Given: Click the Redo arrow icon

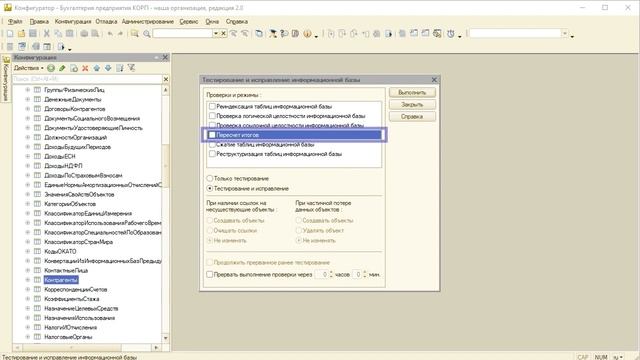Looking at the screenshot, I should [120, 34].
